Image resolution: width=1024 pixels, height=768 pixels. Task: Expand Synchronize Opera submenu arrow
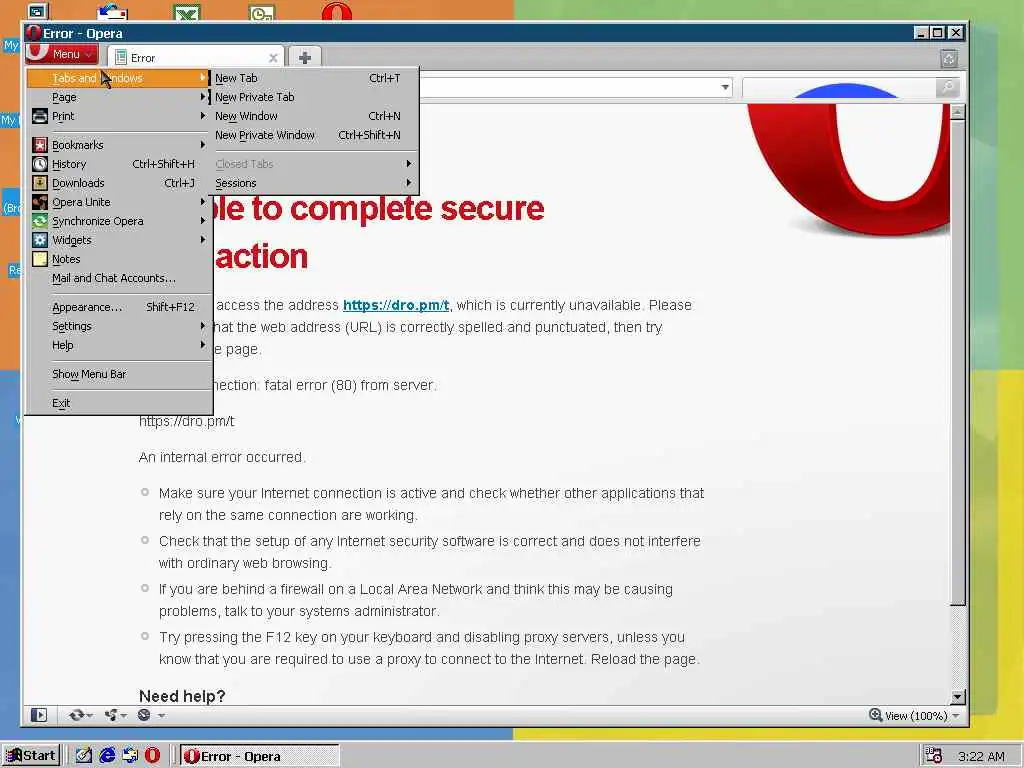(x=202, y=221)
